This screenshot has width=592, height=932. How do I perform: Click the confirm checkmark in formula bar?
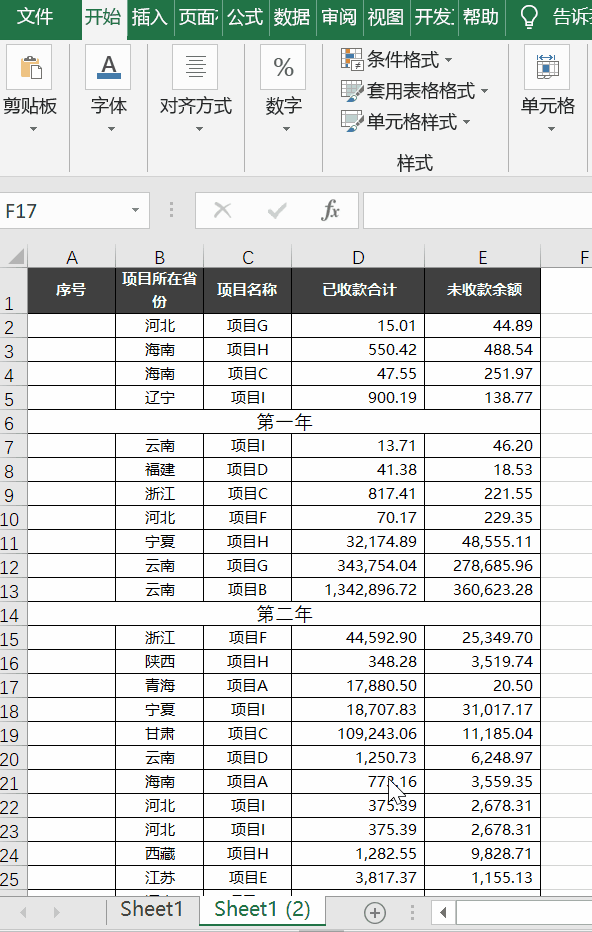pyautogui.click(x=277, y=210)
